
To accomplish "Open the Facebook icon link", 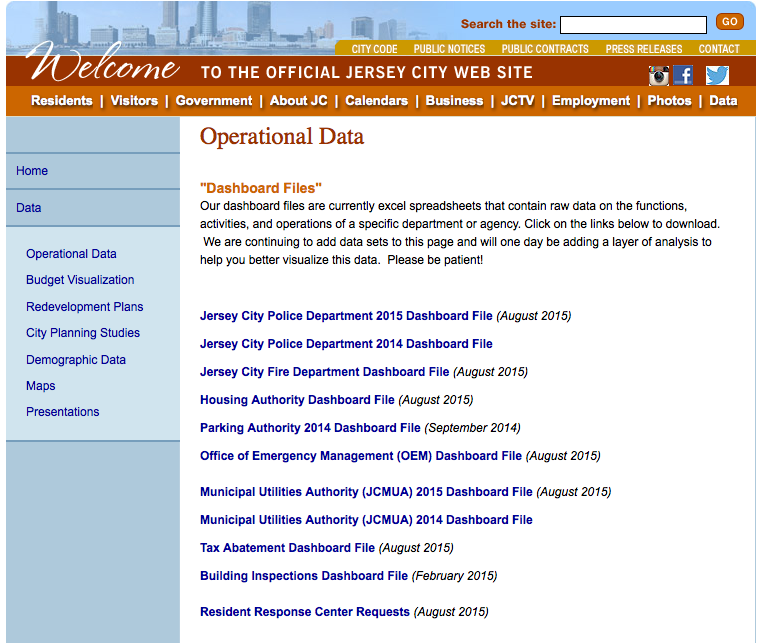I will click(683, 75).
